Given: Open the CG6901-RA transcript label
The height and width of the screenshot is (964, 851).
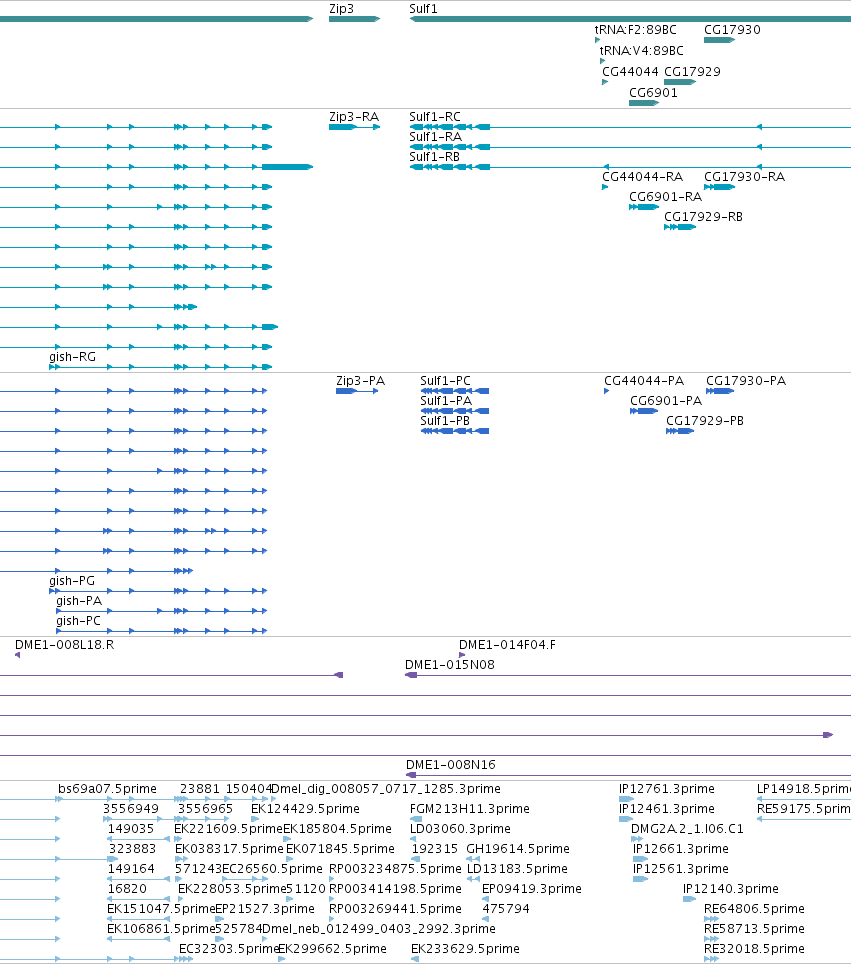Looking at the screenshot, I should click(665, 197).
